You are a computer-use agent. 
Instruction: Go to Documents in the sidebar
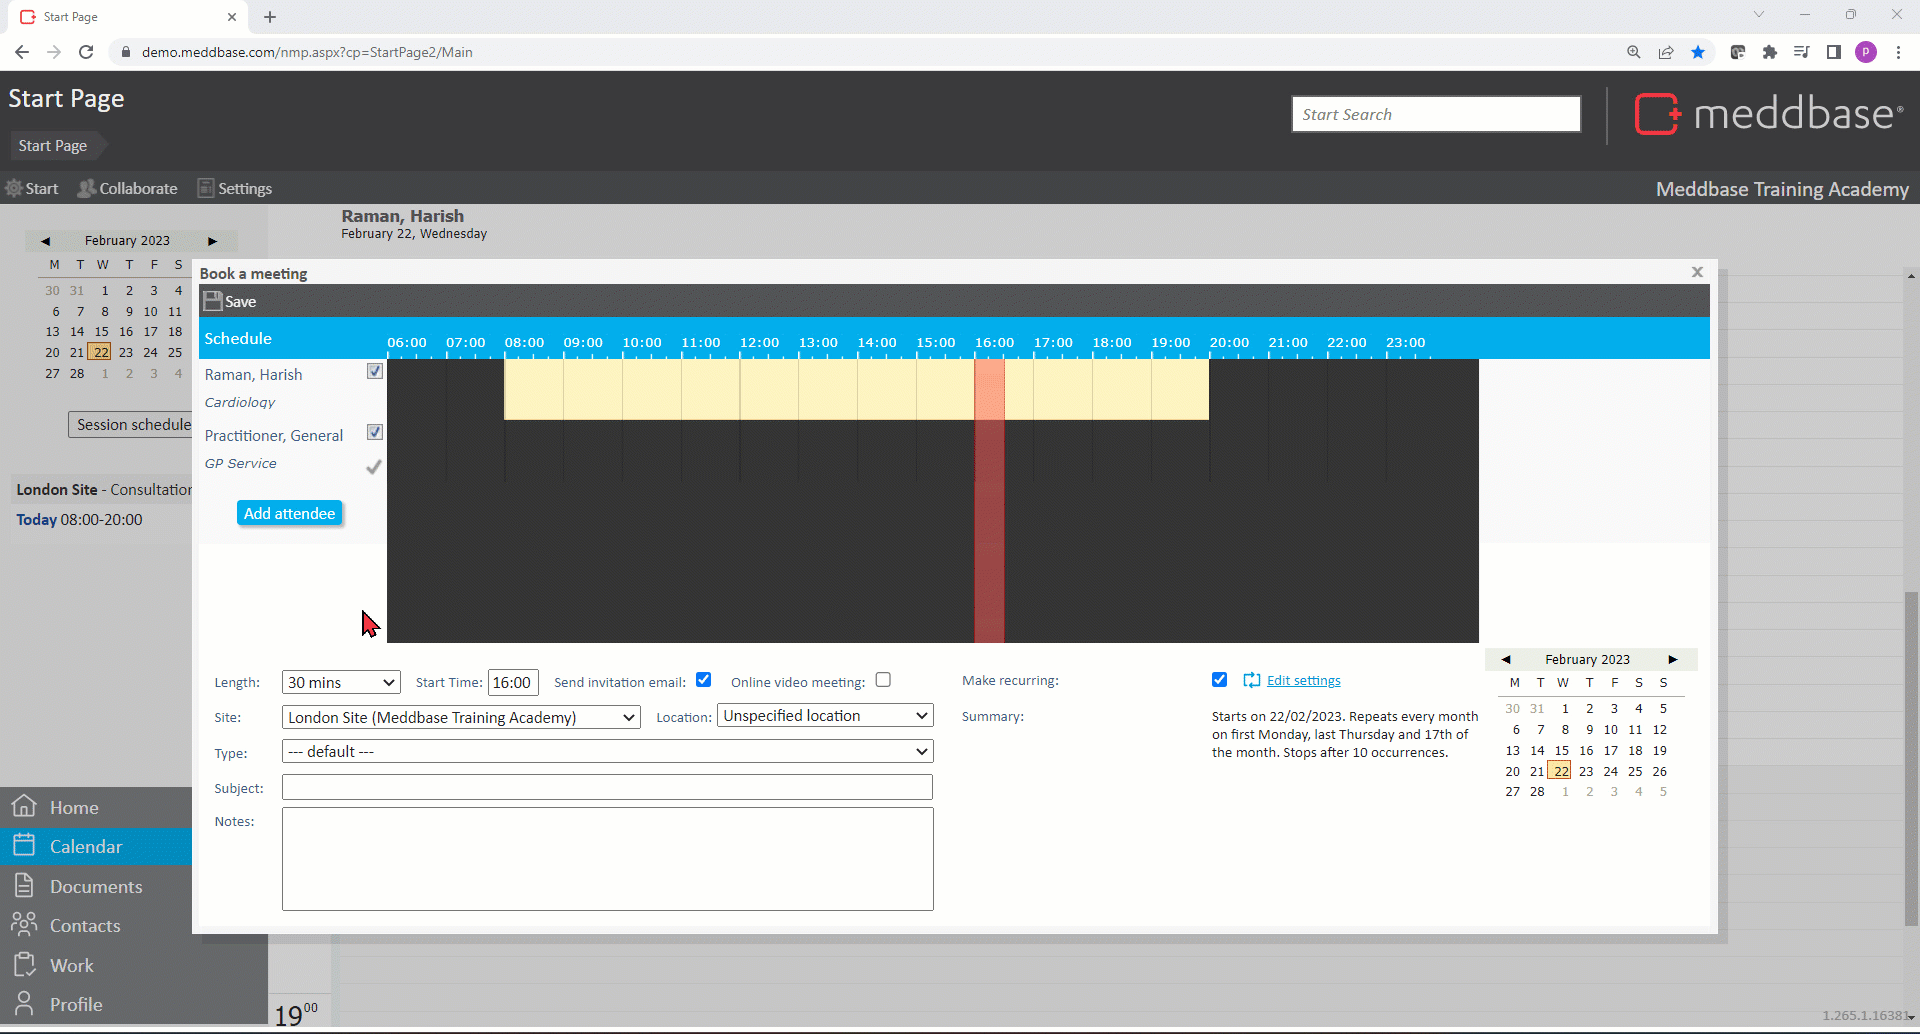[96, 886]
